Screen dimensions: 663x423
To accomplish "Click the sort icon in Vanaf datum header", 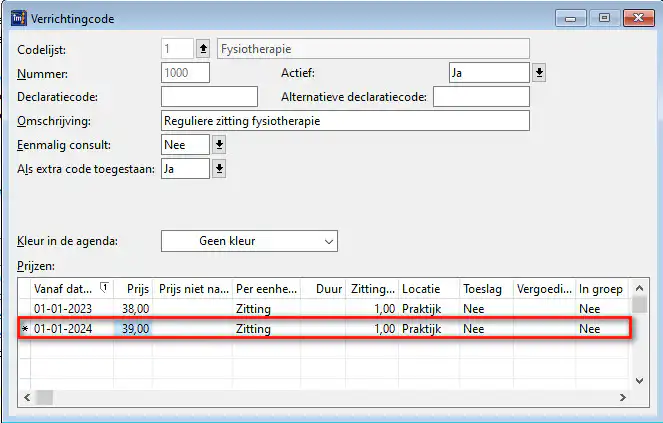I will 105,288.
